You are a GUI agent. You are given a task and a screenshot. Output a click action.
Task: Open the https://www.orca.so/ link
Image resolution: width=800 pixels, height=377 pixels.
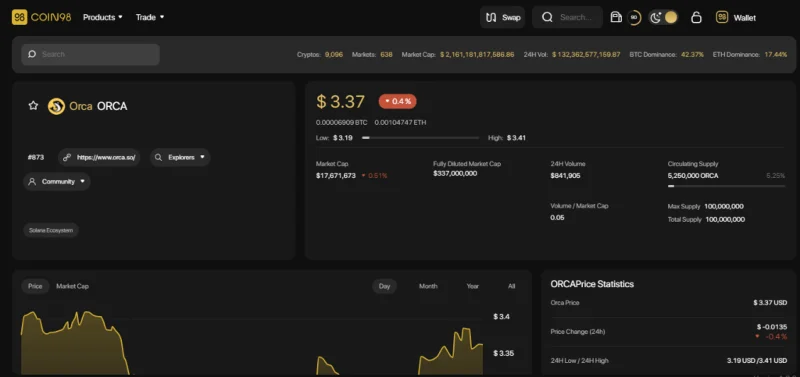click(99, 158)
